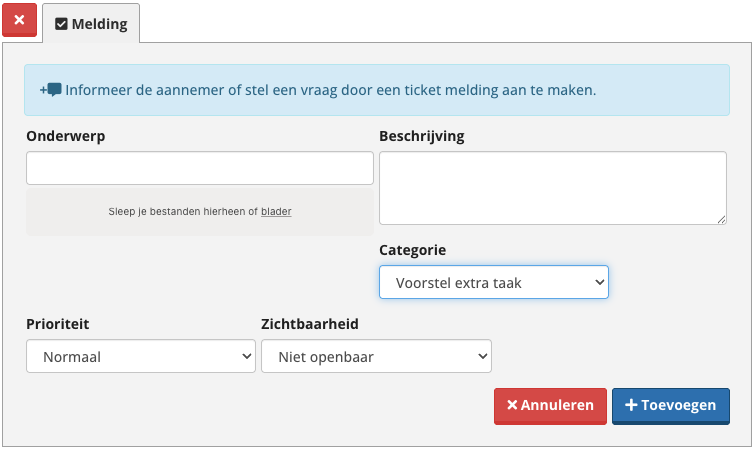
Task: Expand the Prioriteit dropdown set to Normaal
Action: click(x=141, y=356)
